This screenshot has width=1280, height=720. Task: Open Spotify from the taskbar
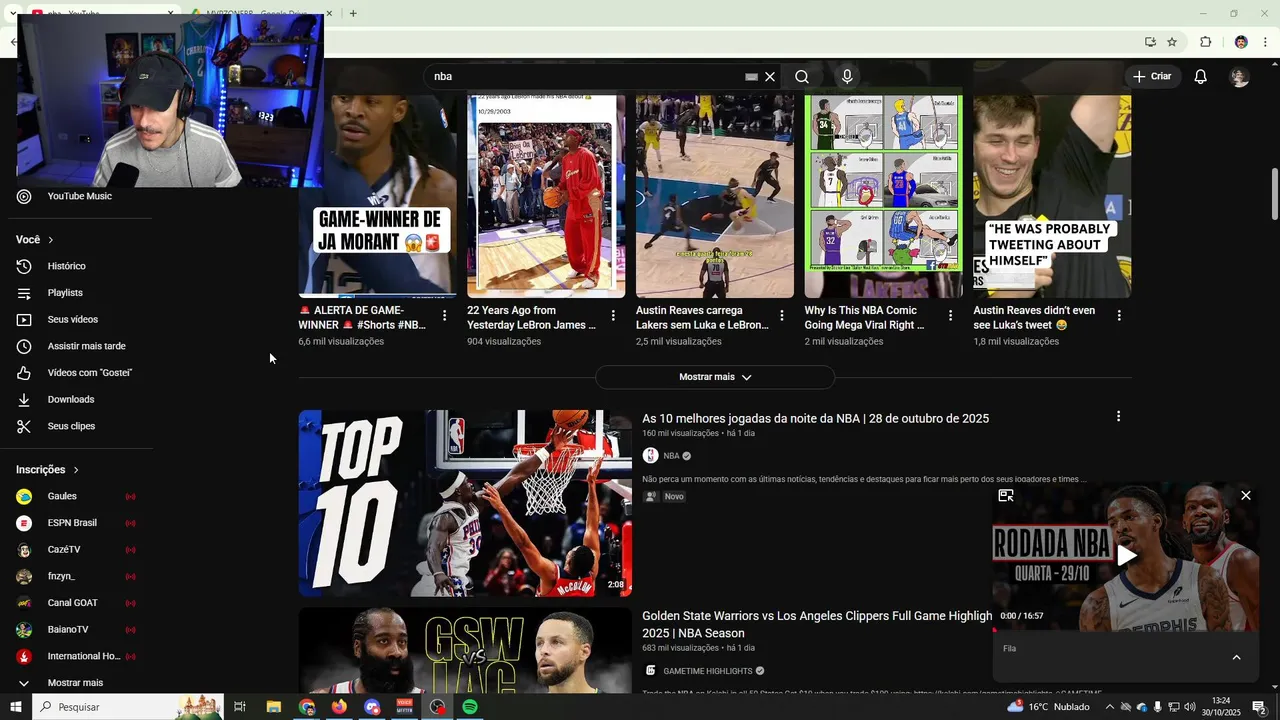point(470,707)
